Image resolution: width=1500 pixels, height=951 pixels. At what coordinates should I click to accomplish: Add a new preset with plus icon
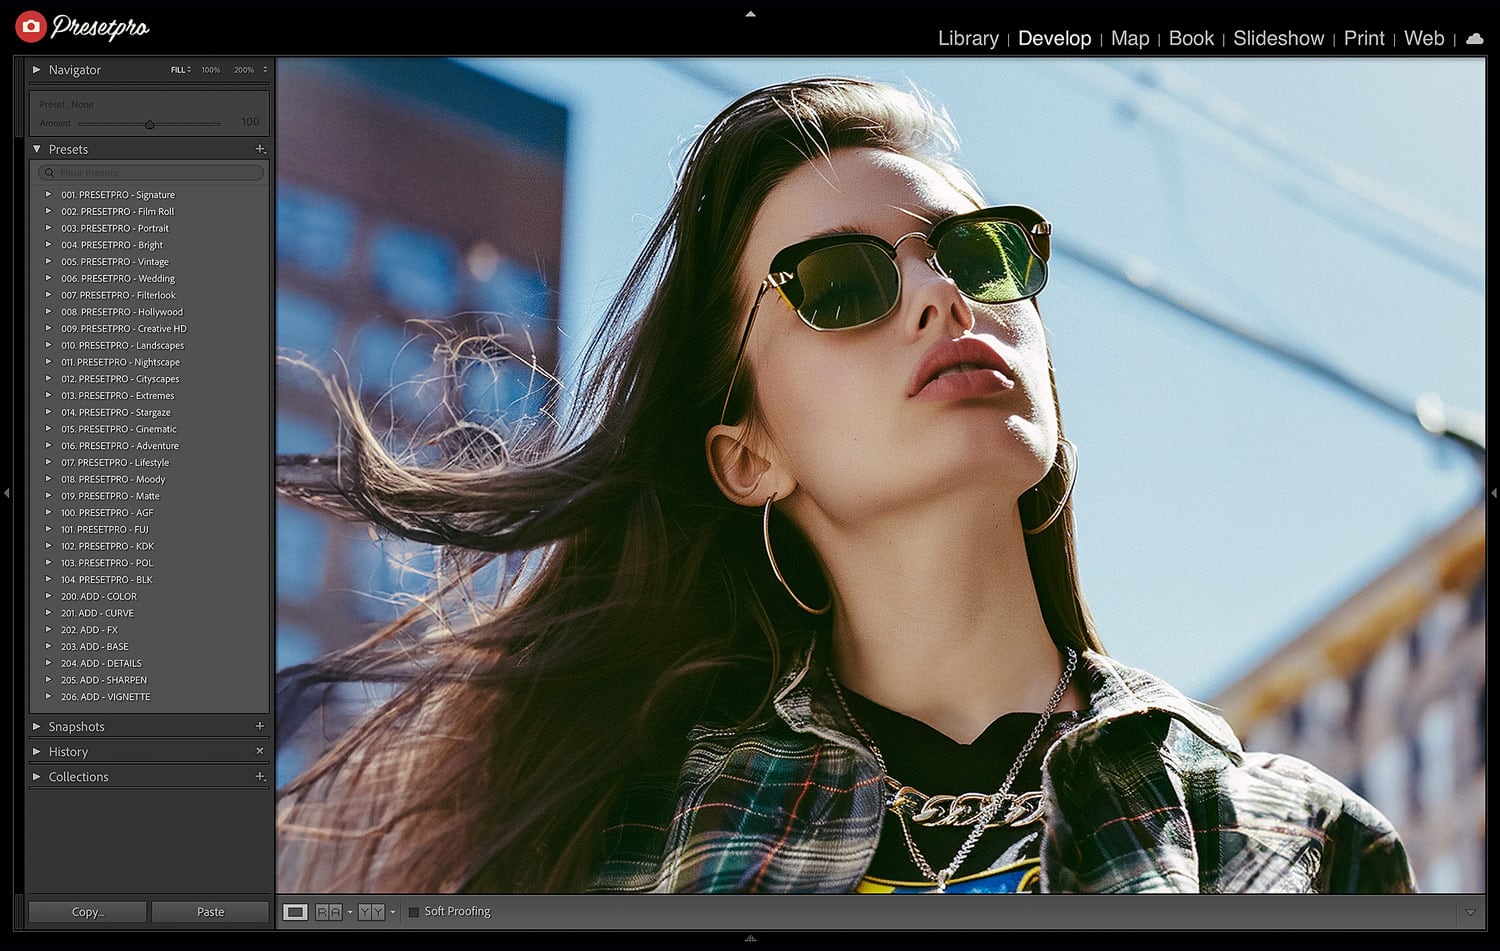point(260,149)
